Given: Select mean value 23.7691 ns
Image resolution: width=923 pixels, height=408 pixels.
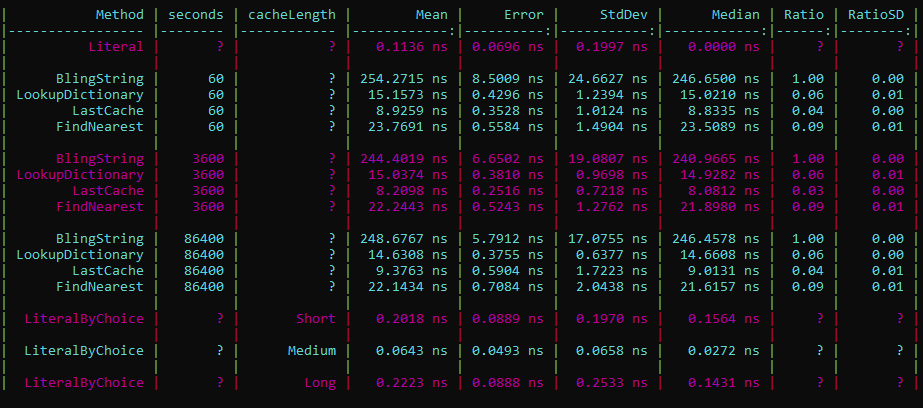Looking at the screenshot, I should (x=408, y=126).
